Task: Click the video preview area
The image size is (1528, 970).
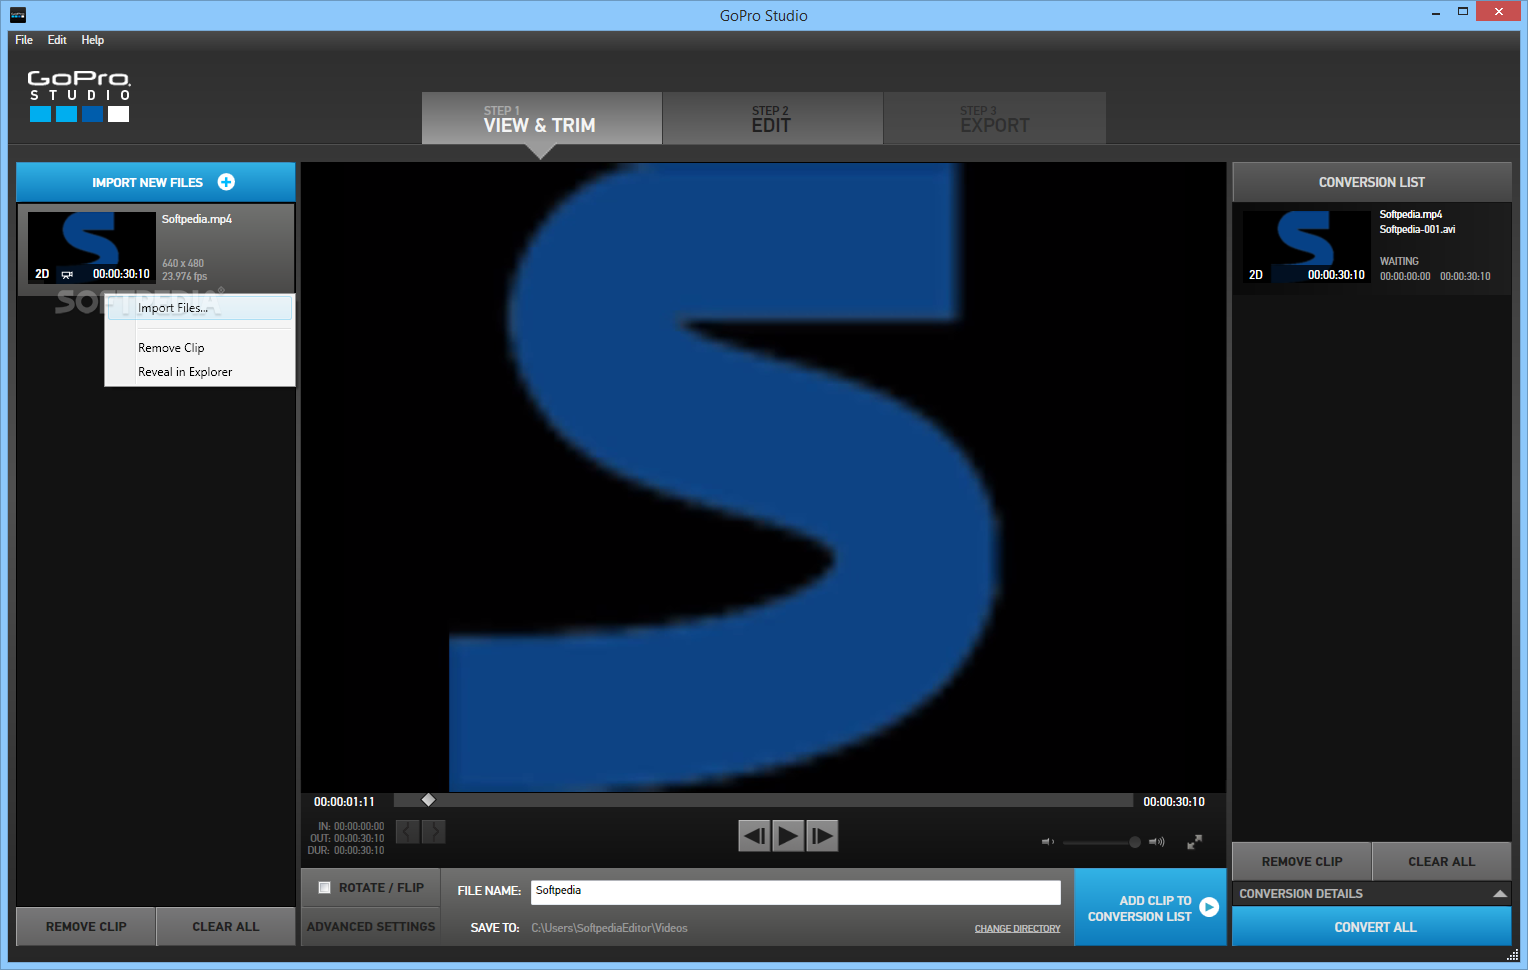Action: (764, 477)
